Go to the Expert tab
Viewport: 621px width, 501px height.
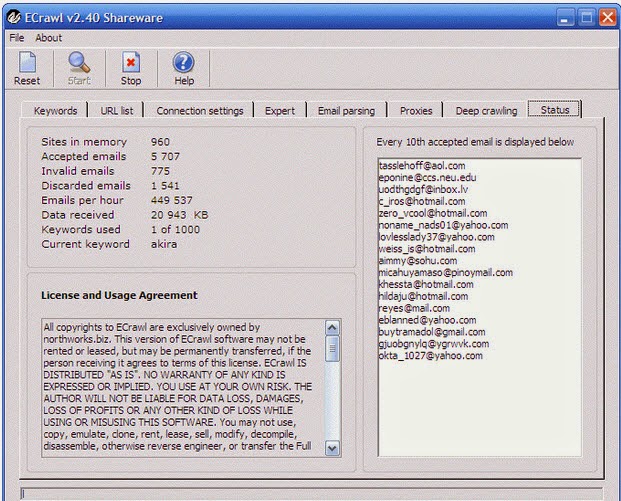[280, 110]
